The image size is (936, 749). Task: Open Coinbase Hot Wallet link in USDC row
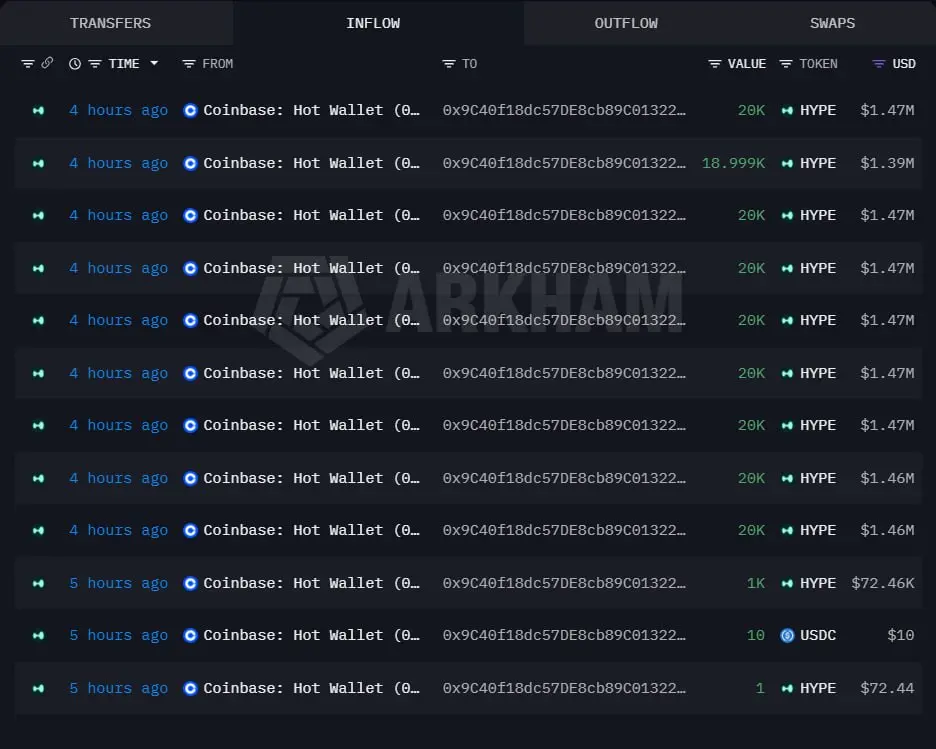click(x=312, y=635)
